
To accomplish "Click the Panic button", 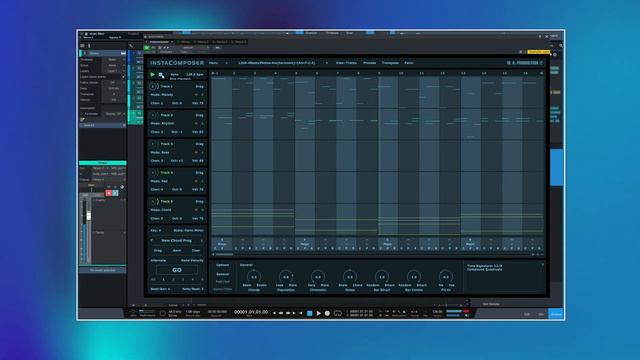I will point(409,63).
